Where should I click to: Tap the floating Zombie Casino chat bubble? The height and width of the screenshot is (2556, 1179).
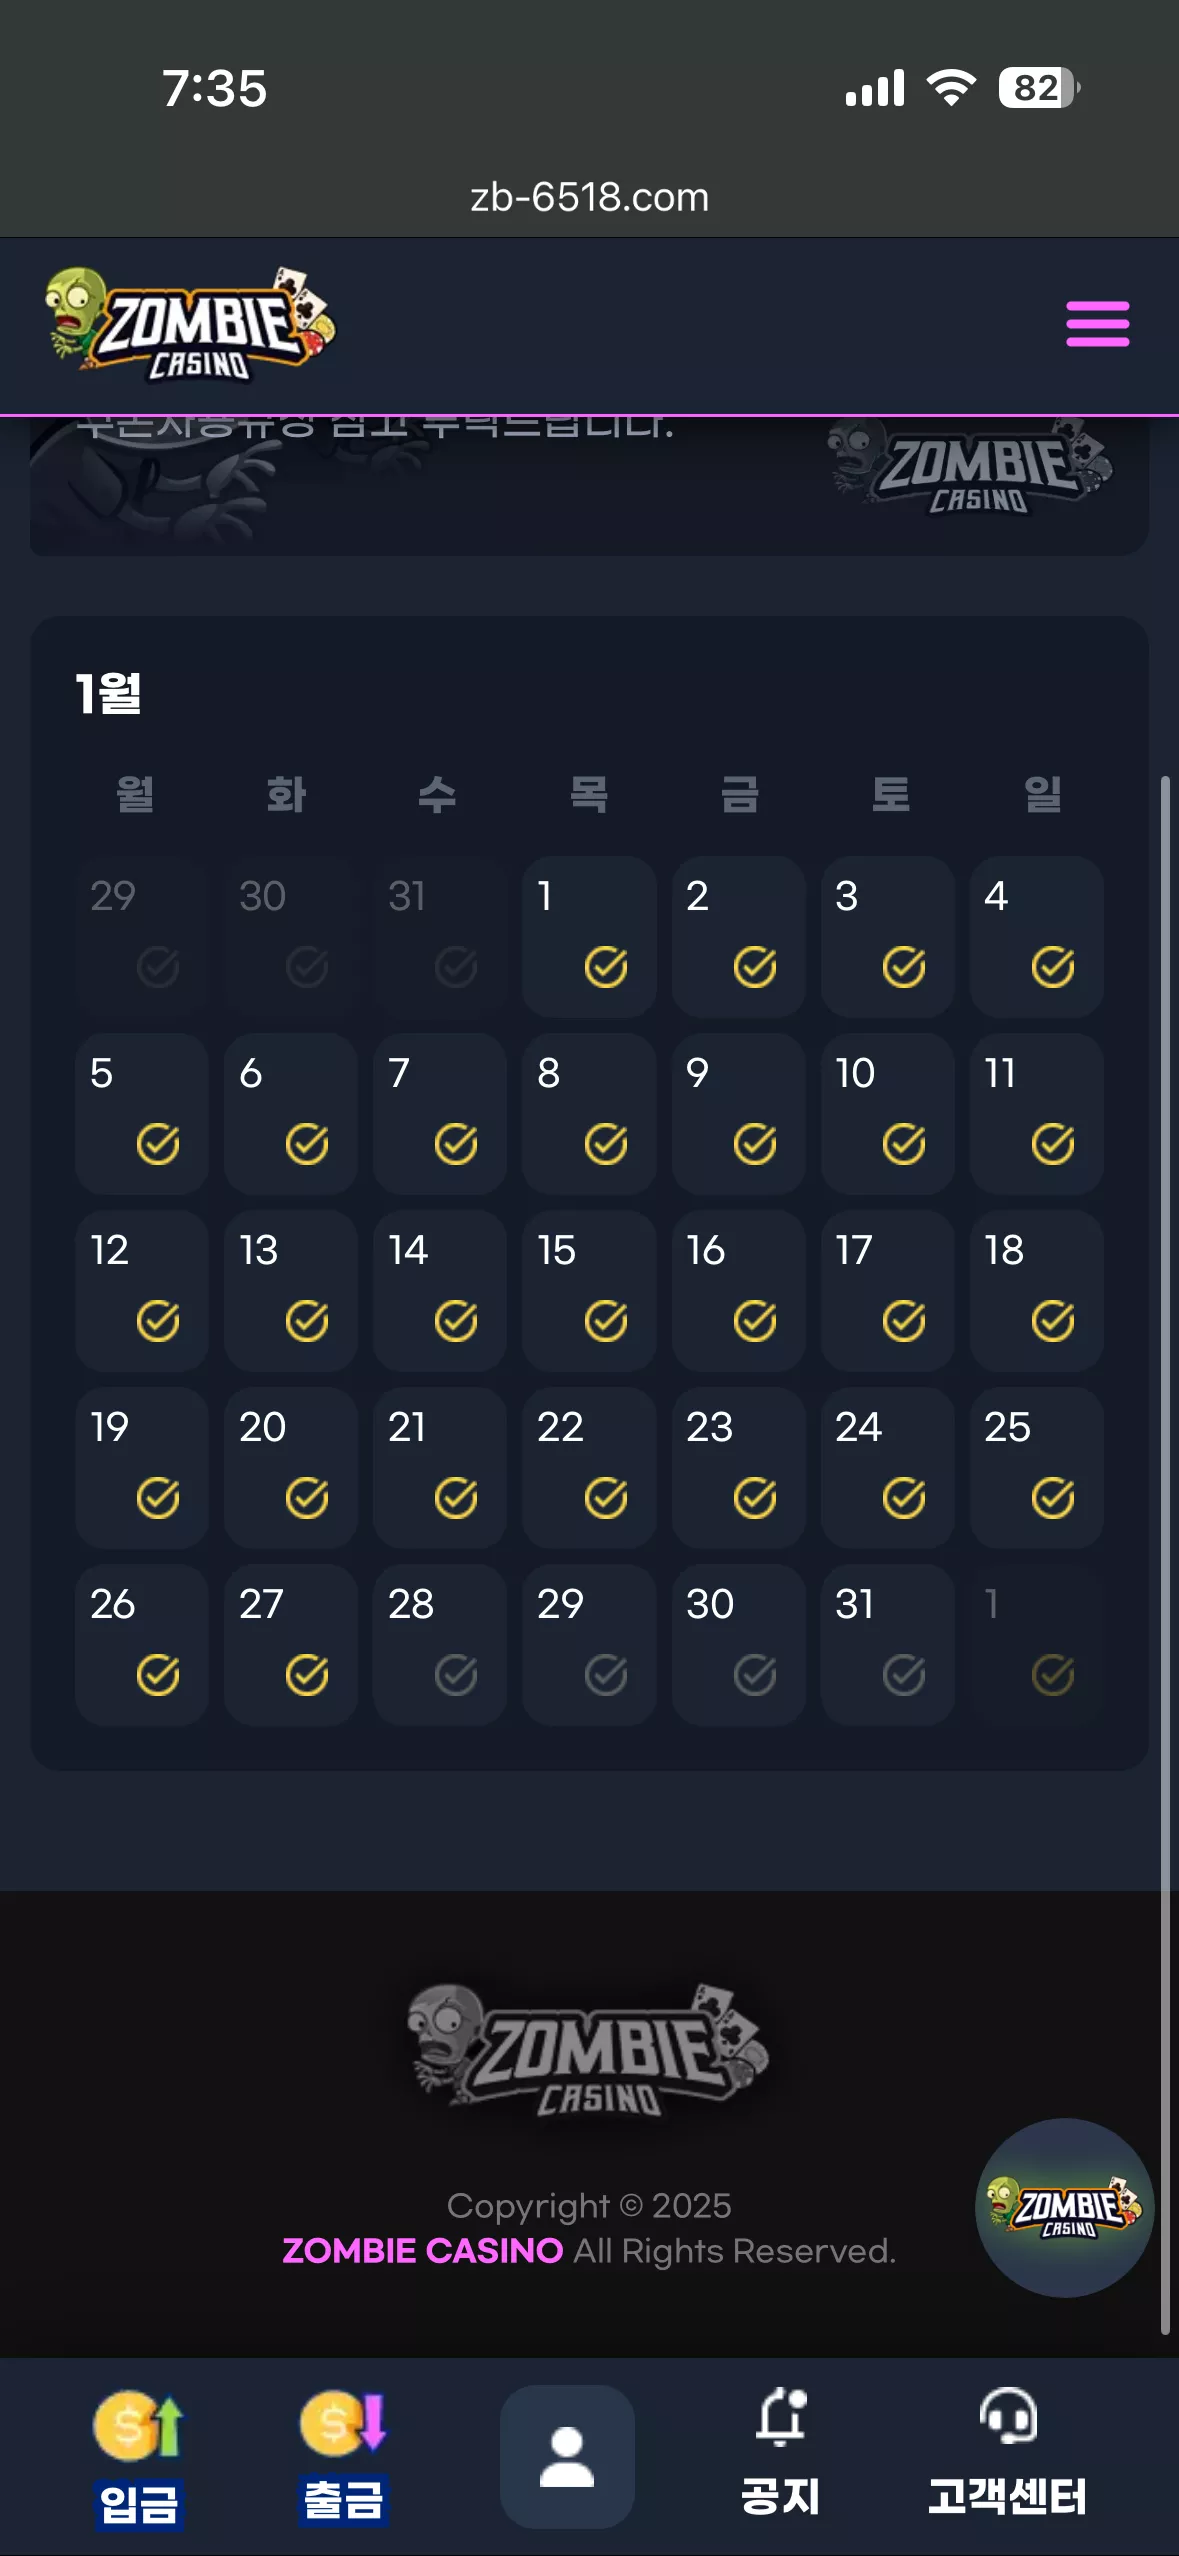click(x=1064, y=2207)
